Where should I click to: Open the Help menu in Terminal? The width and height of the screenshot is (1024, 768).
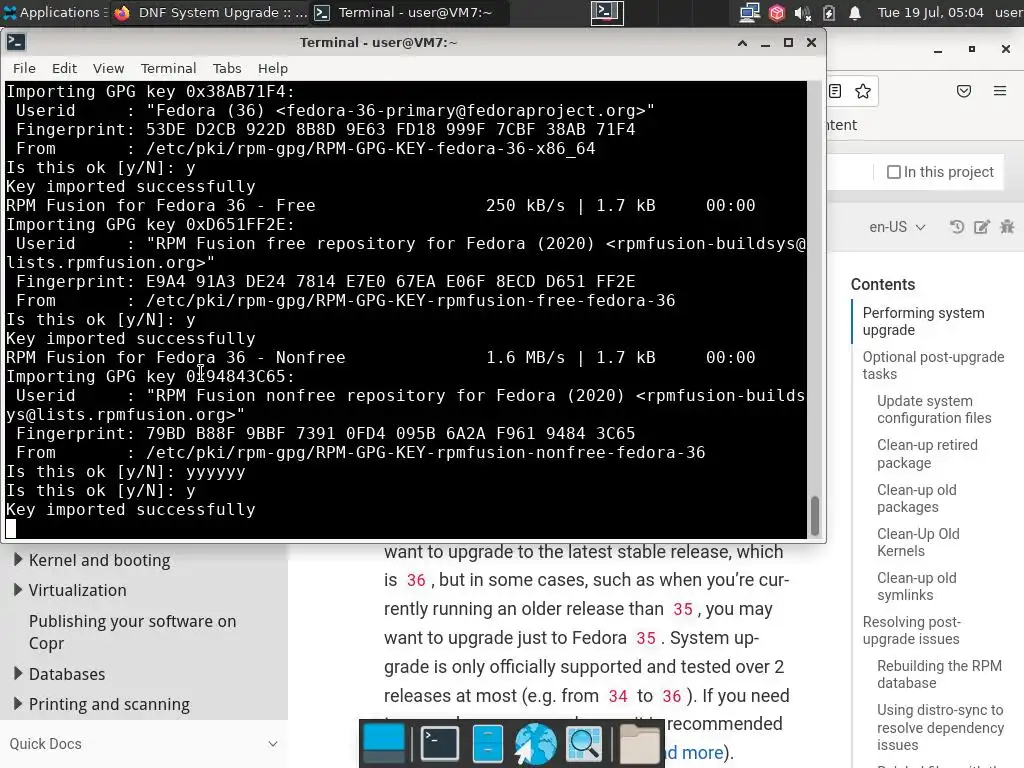[272, 68]
